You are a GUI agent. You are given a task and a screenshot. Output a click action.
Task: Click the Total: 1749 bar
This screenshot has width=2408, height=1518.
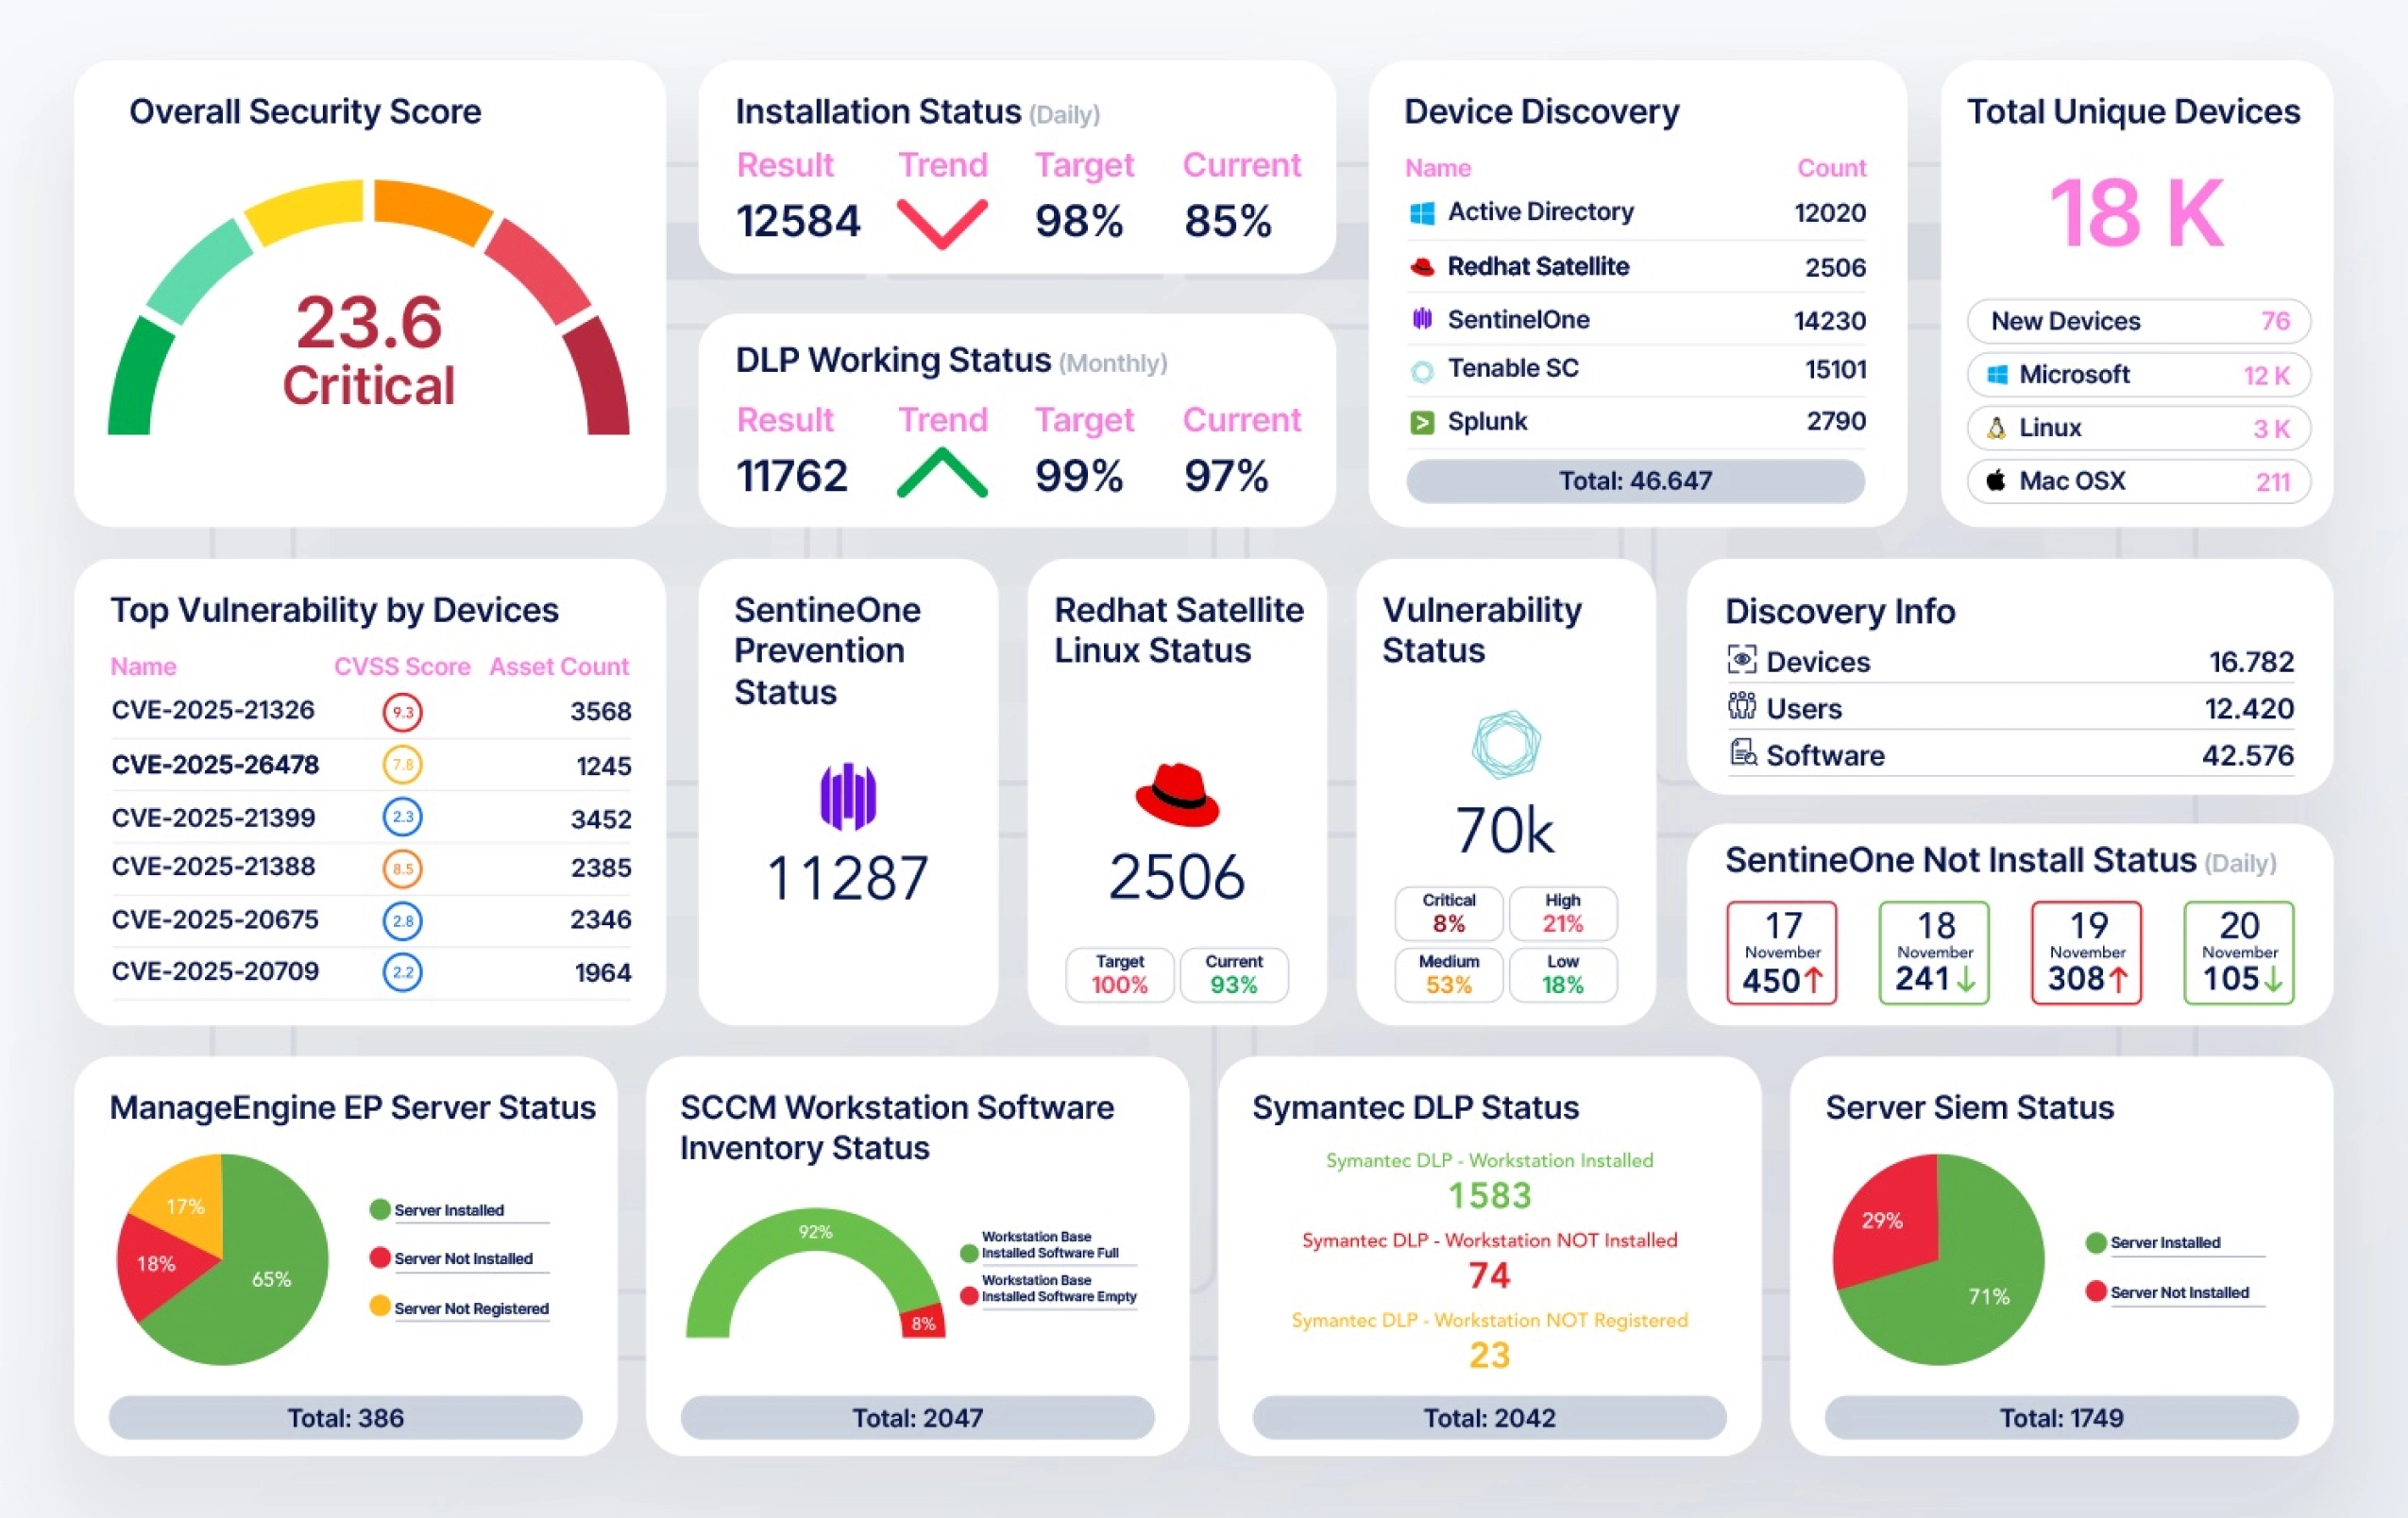pyautogui.click(x=2061, y=1417)
